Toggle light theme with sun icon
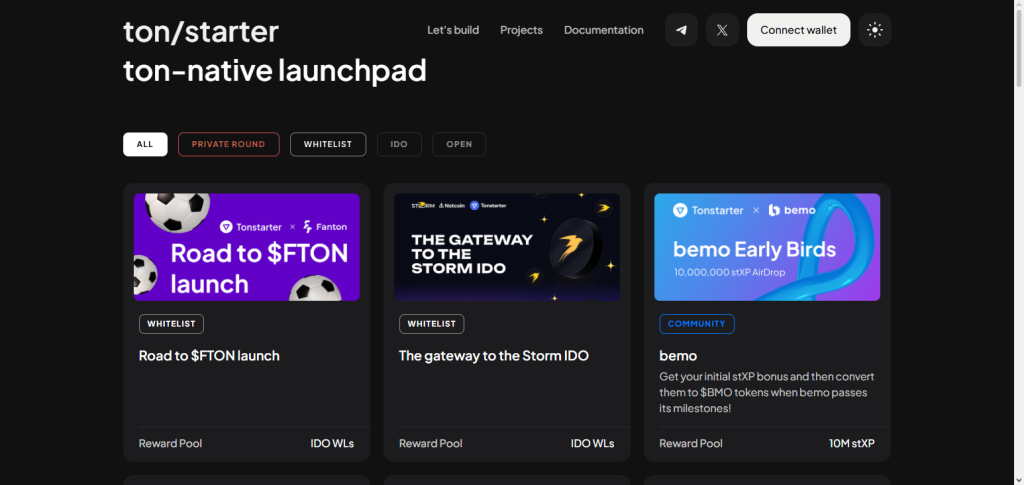 pyautogui.click(x=874, y=30)
